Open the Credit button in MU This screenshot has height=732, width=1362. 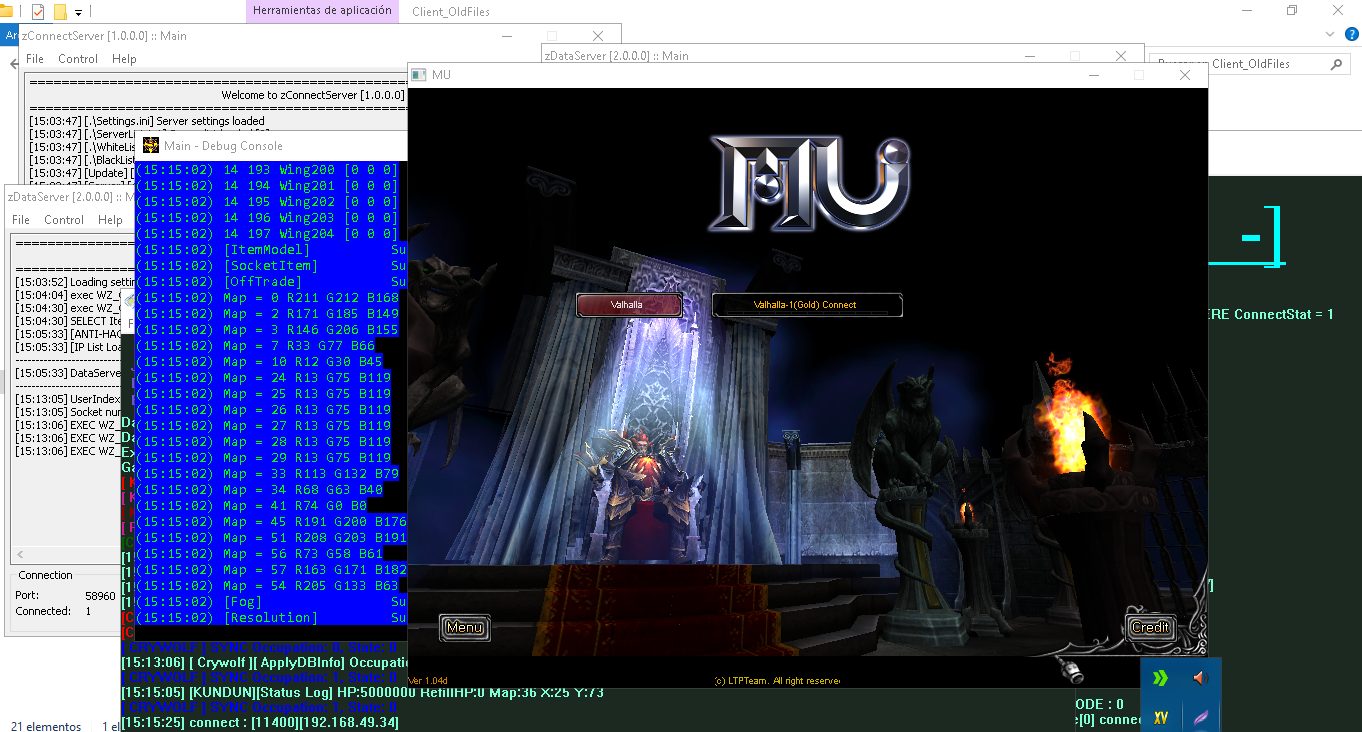pyautogui.click(x=1150, y=628)
